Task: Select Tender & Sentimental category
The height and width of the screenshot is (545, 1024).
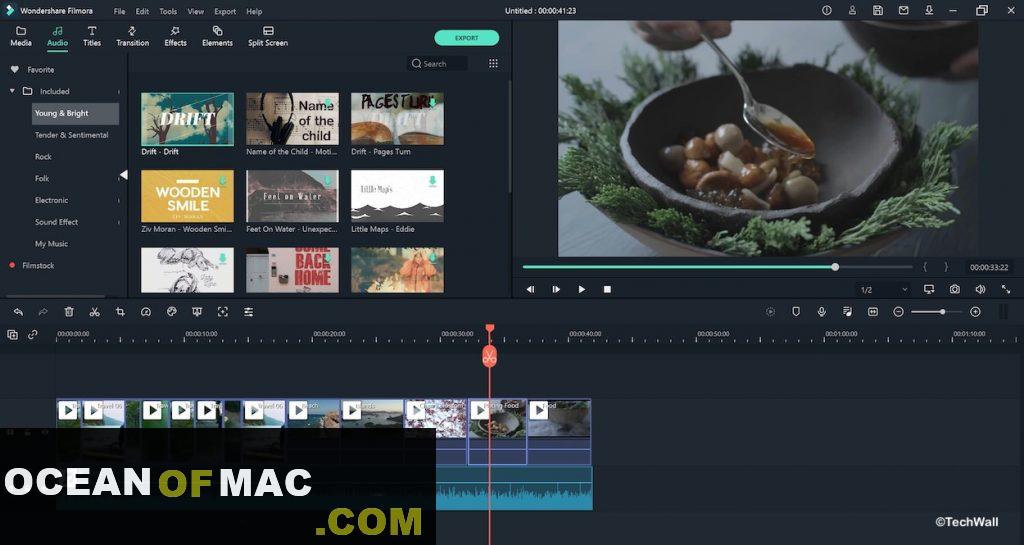Action: 72,135
